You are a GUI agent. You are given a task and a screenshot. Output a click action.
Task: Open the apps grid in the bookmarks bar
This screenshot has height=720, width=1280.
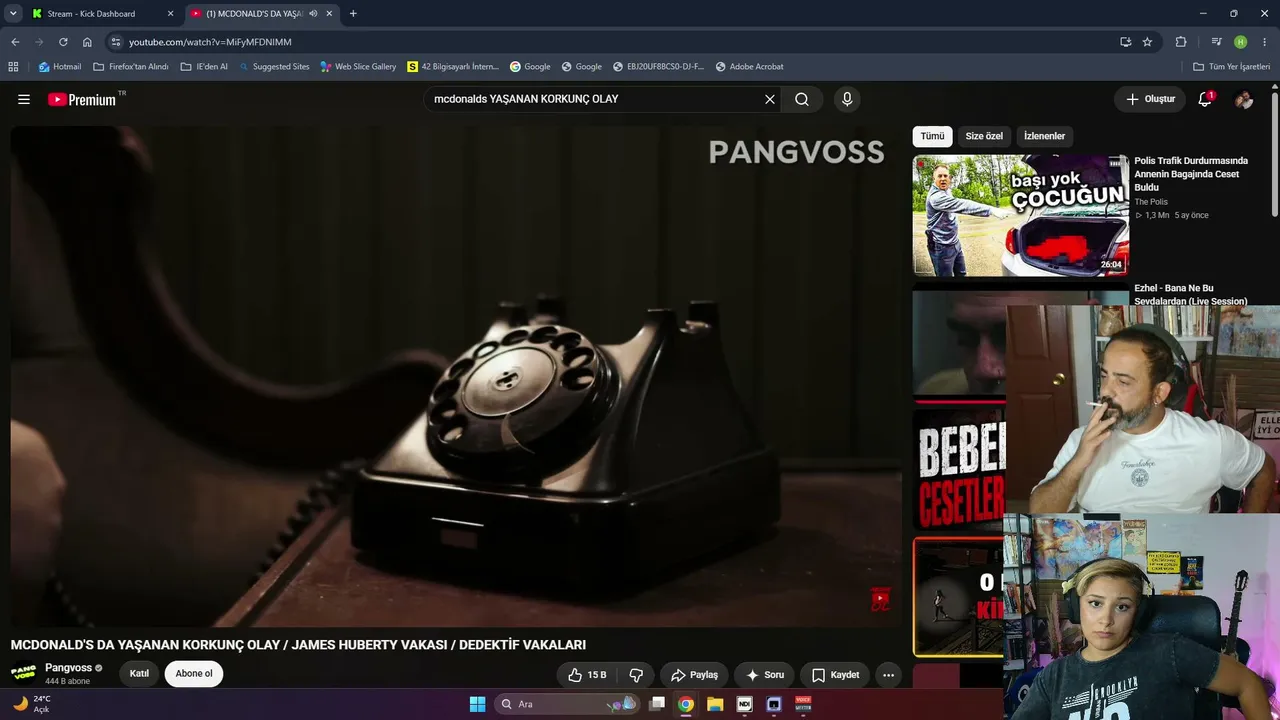coord(13,67)
